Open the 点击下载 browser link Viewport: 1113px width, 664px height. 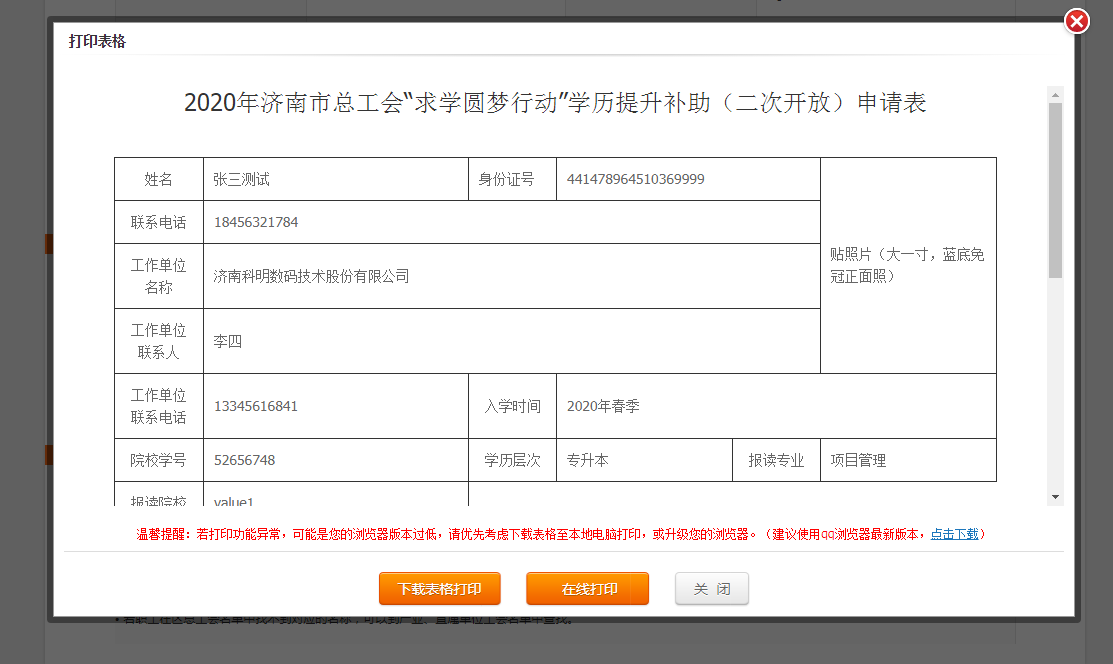point(954,534)
